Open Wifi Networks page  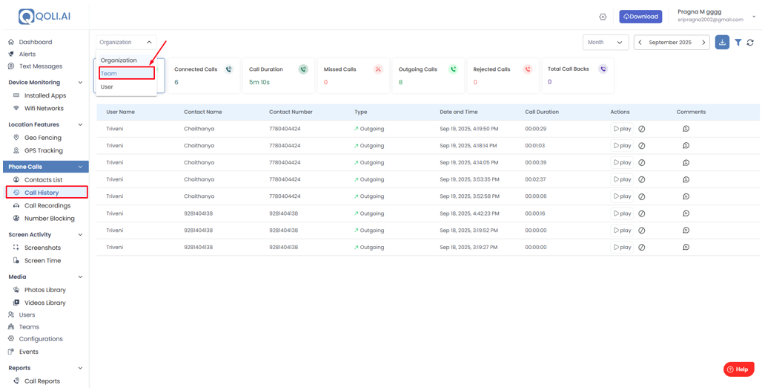(x=44, y=108)
